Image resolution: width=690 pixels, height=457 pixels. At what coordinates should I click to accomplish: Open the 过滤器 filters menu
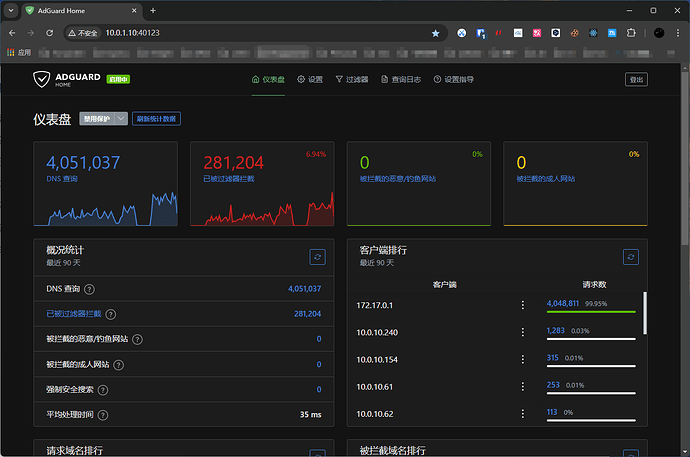point(352,79)
